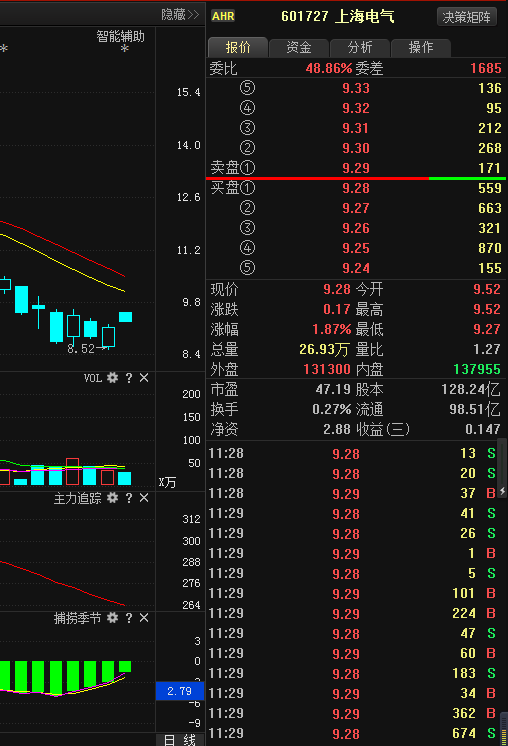Open help for the VOL indicator
Viewport: 508px width, 746px height.
pos(128,378)
